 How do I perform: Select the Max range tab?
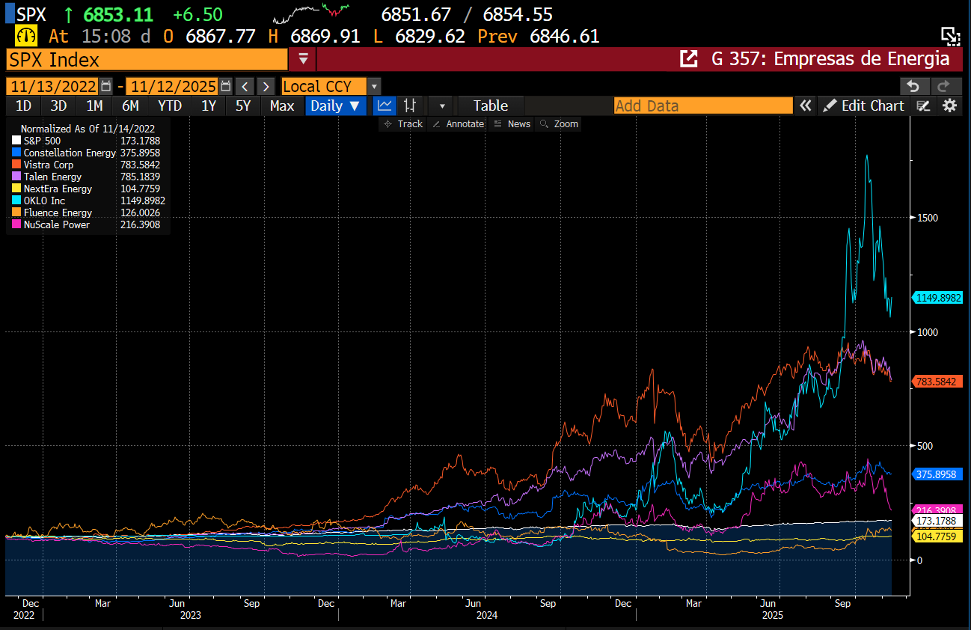point(282,106)
